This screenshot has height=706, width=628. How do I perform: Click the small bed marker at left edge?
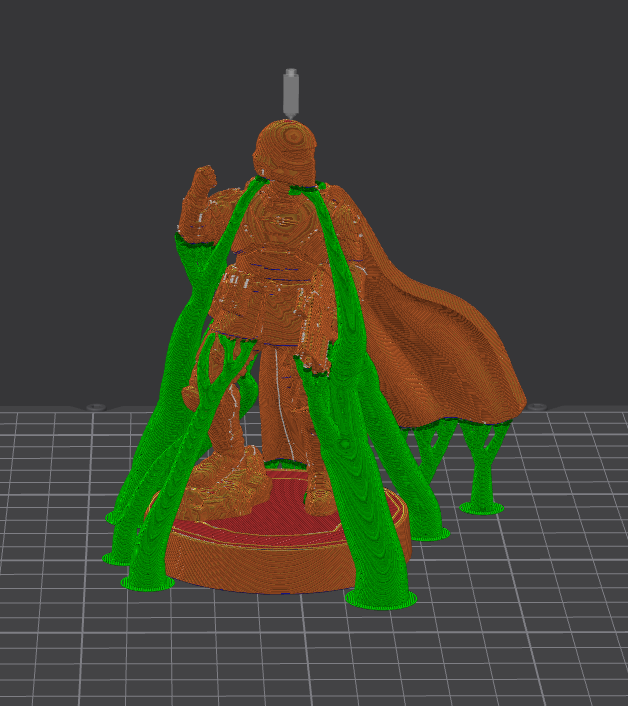click(x=96, y=406)
